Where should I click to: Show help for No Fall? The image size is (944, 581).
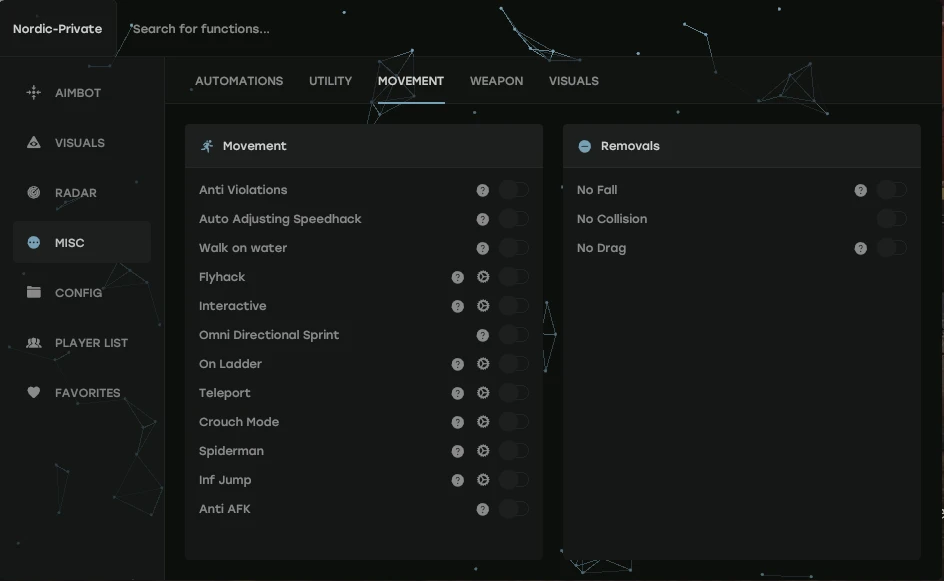tap(861, 190)
